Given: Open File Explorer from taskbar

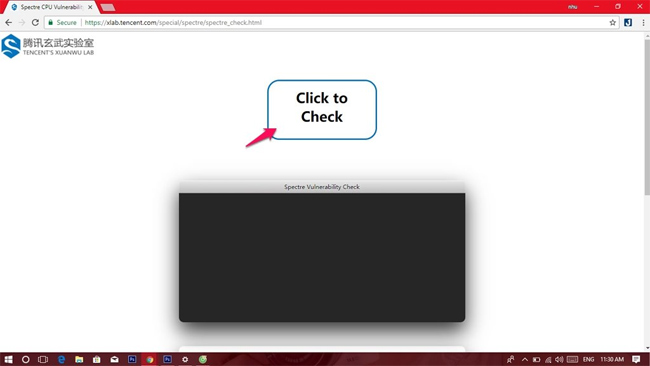Looking at the screenshot, I should 79,359.
